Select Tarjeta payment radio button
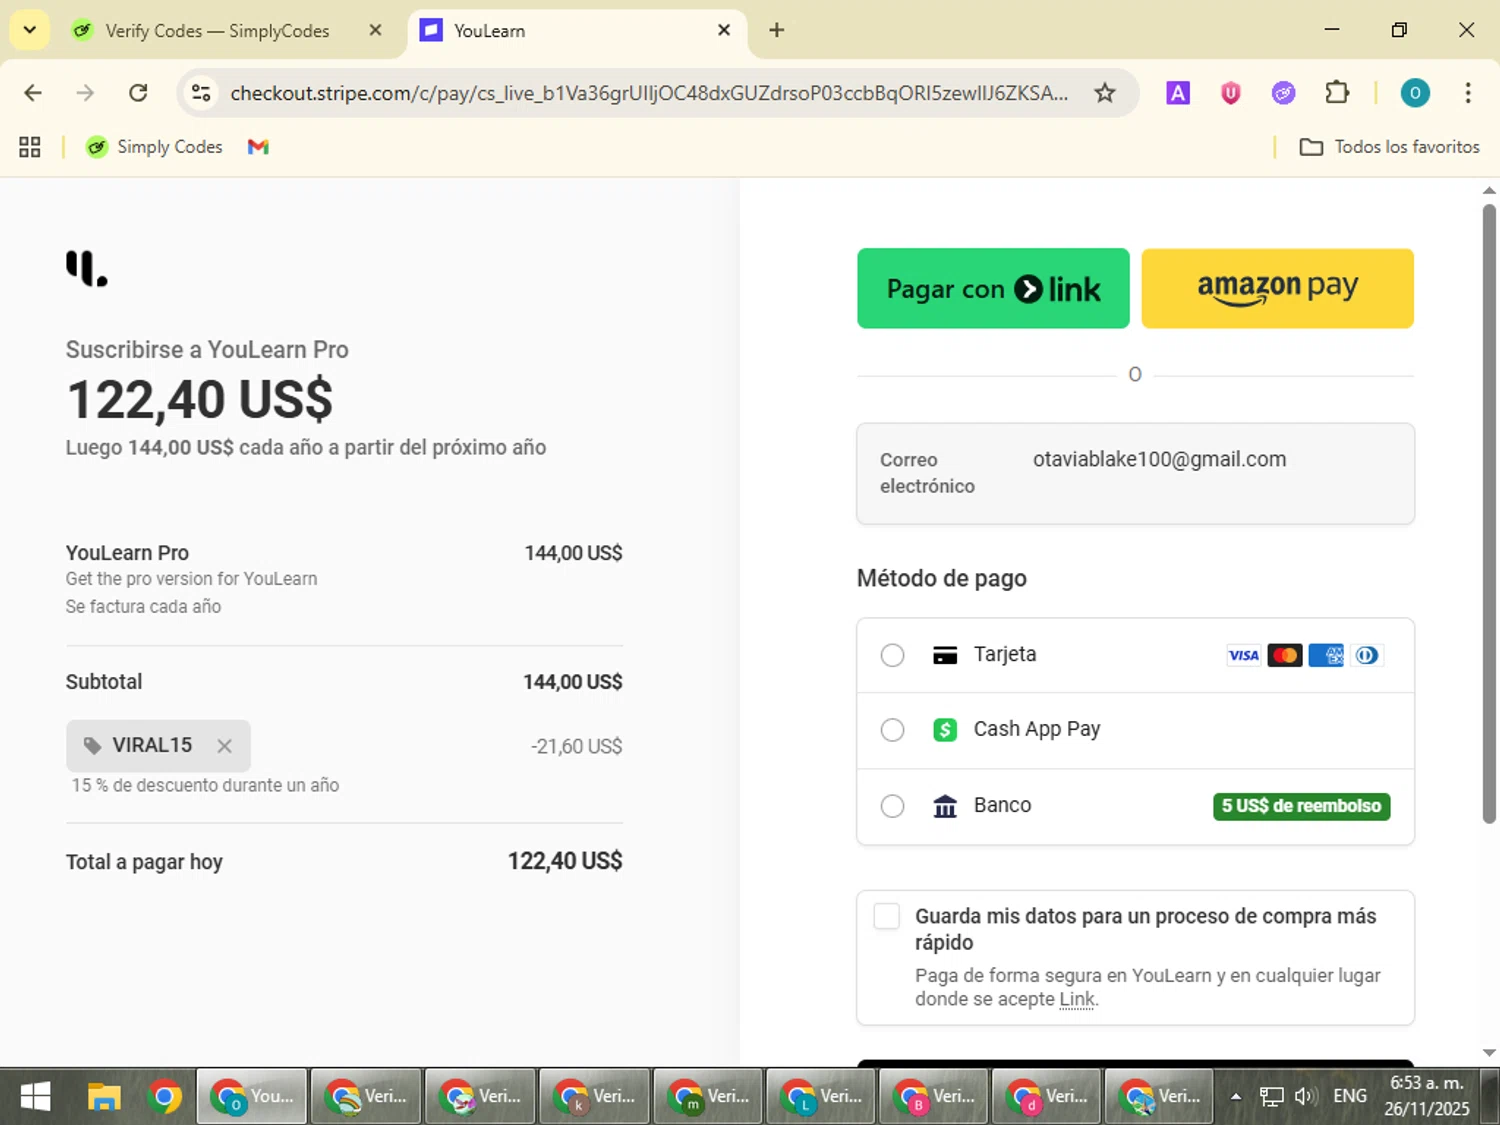Viewport: 1500px width, 1125px height. pyautogui.click(x=892, y=655)
